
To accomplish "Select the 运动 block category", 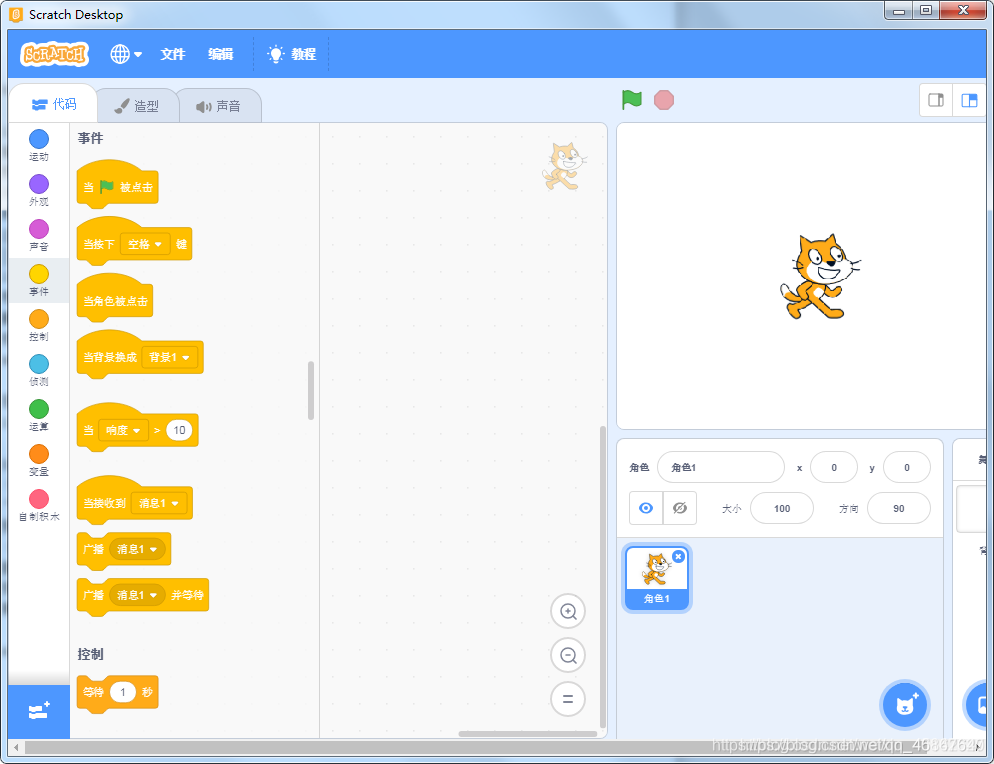I will pos(39,145).
